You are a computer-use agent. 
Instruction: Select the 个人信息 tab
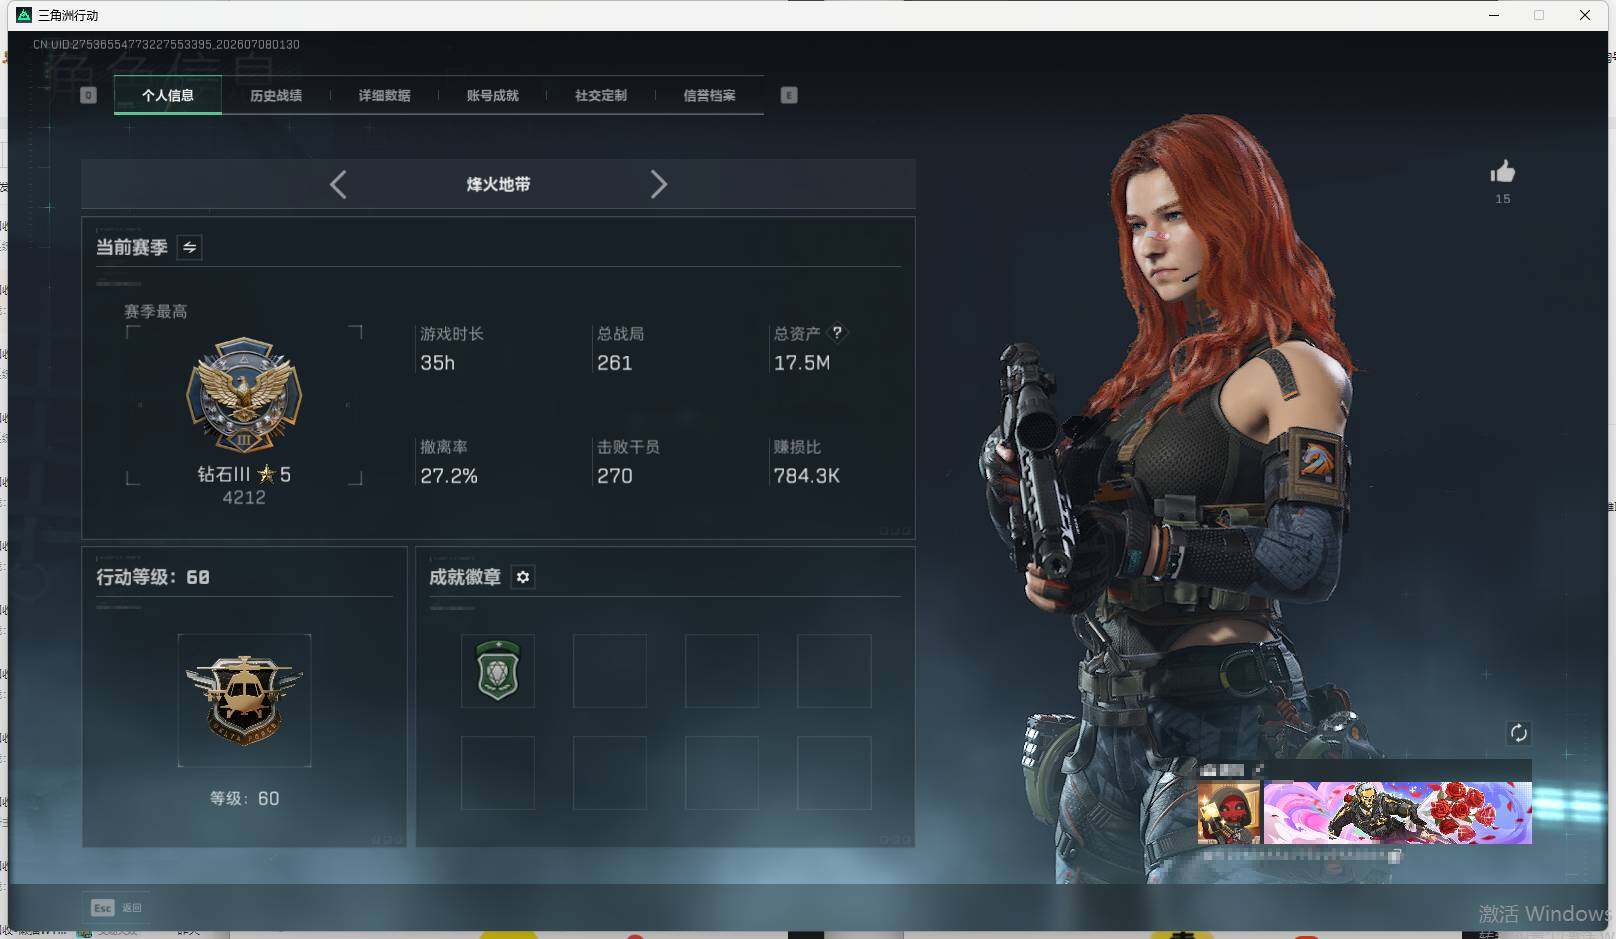168,96
